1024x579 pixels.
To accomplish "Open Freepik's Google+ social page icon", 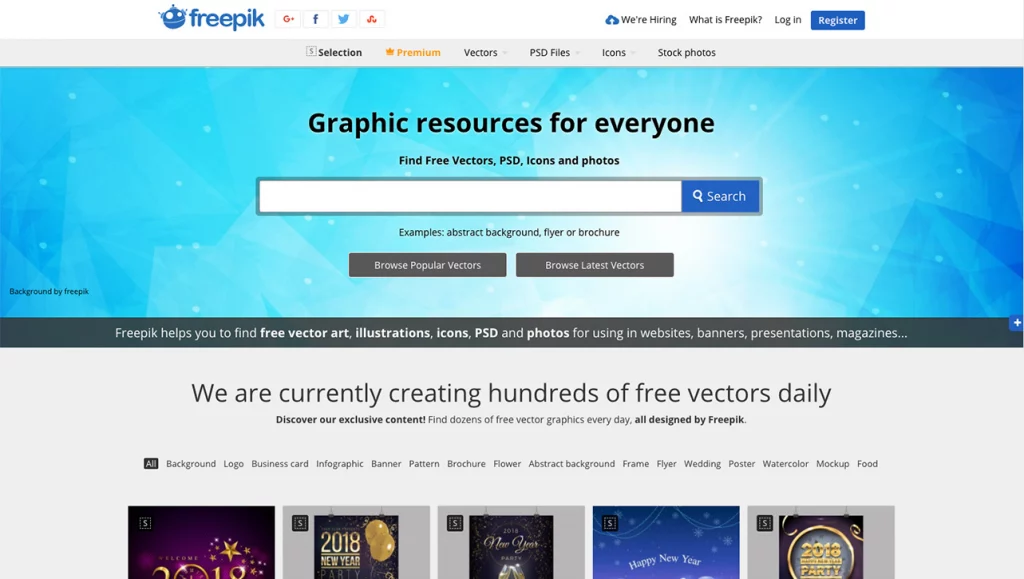I will click(288, 19).
